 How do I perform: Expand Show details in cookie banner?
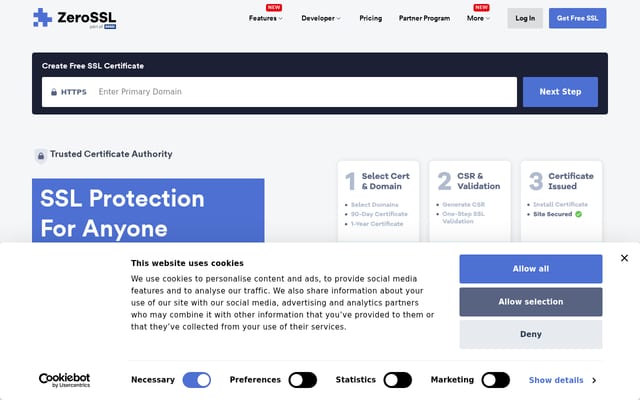tap(562, 380)
